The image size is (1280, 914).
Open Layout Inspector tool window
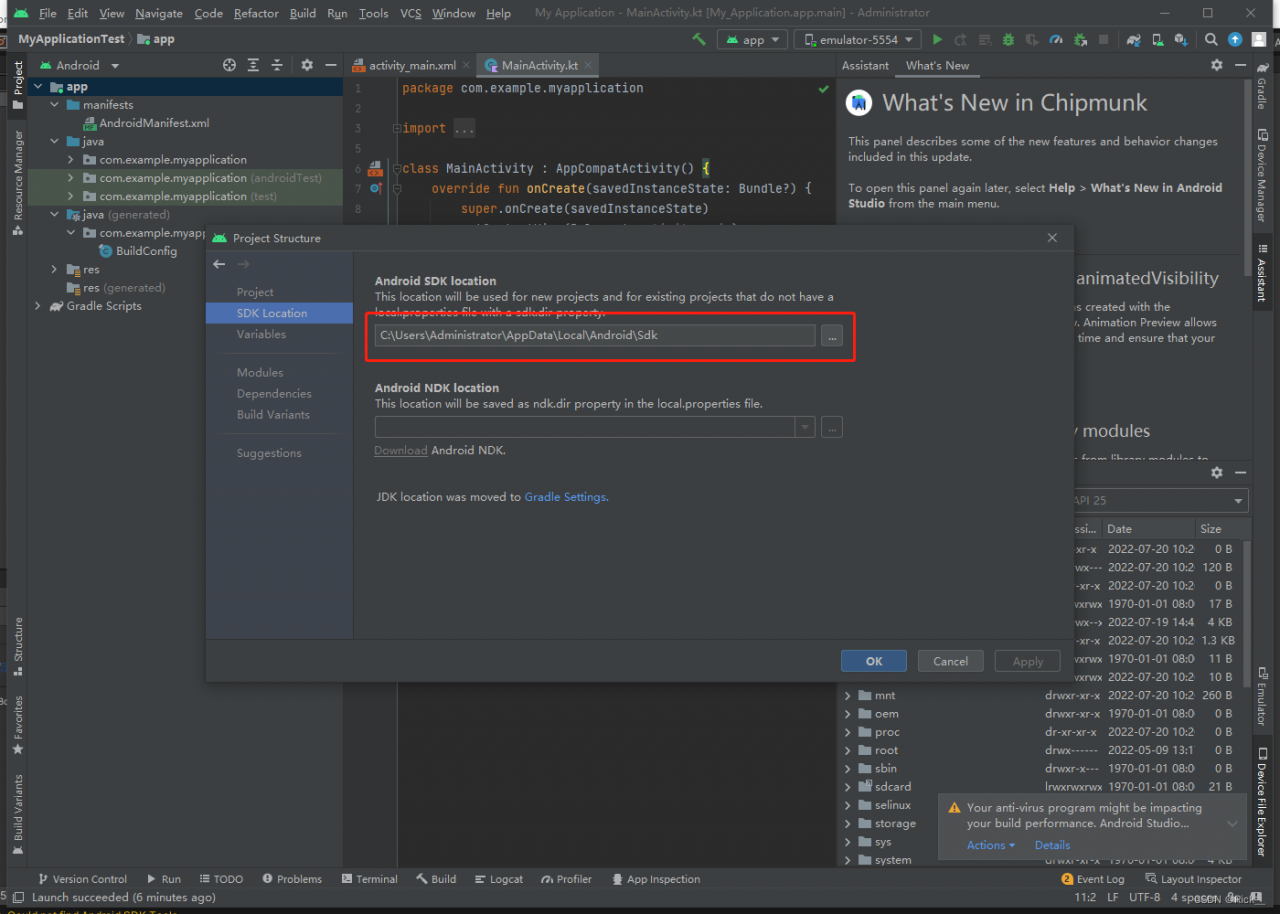pyautogui.click(x=1193, y=879)
